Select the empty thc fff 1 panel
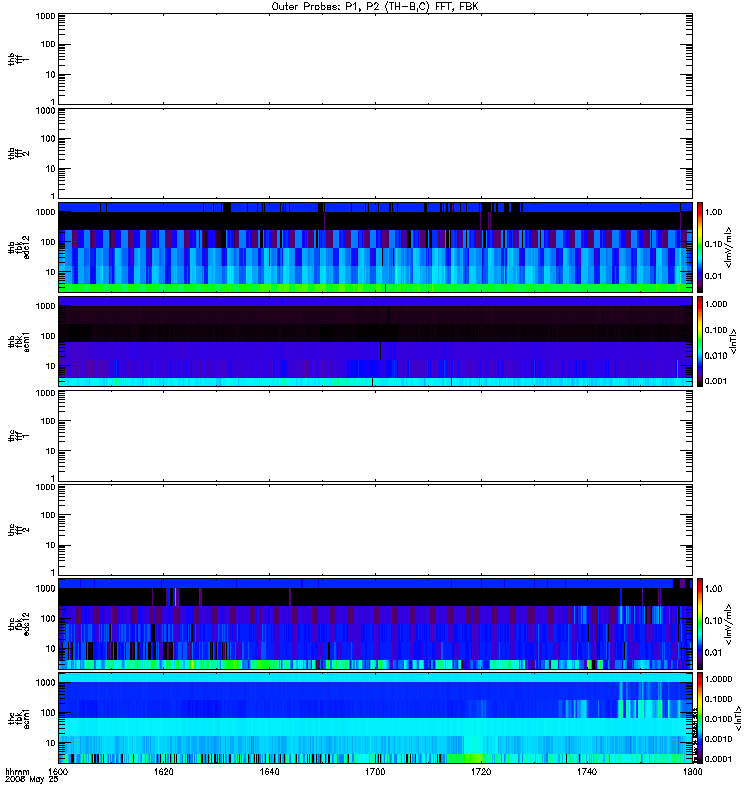Screen dimensions: 750x800 (x=375, y=436)
